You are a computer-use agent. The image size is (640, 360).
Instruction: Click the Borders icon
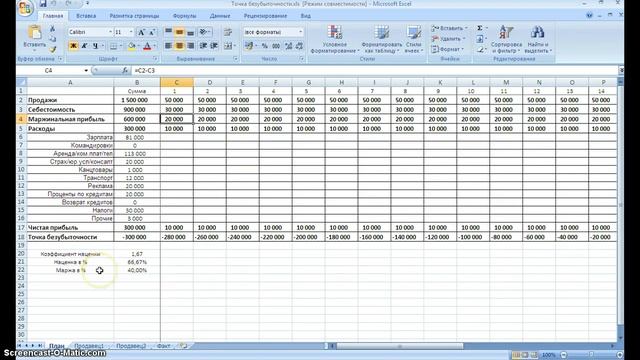(x=113, y=46)
